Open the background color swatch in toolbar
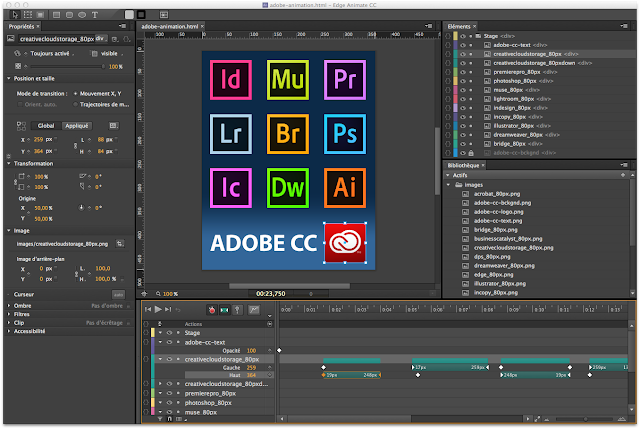This screenshot has width=640, height=429. [x=129, y=15]
